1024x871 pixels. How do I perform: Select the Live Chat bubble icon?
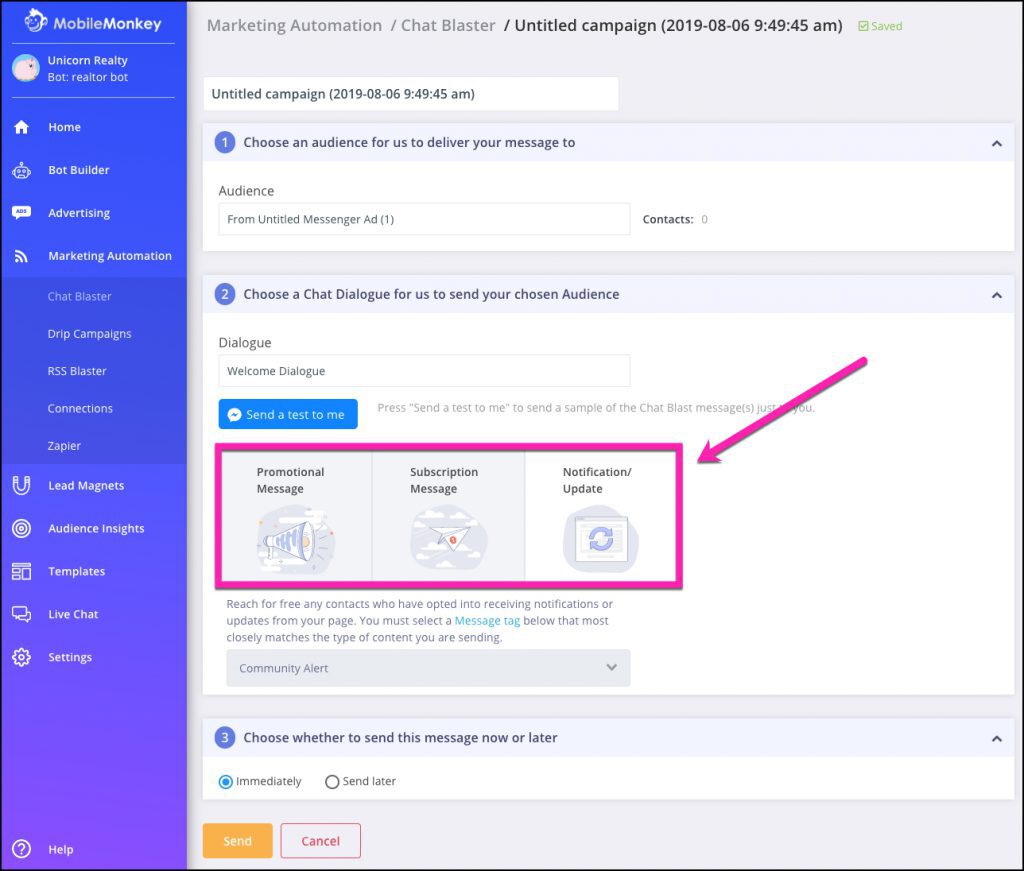tap(23, 614)
